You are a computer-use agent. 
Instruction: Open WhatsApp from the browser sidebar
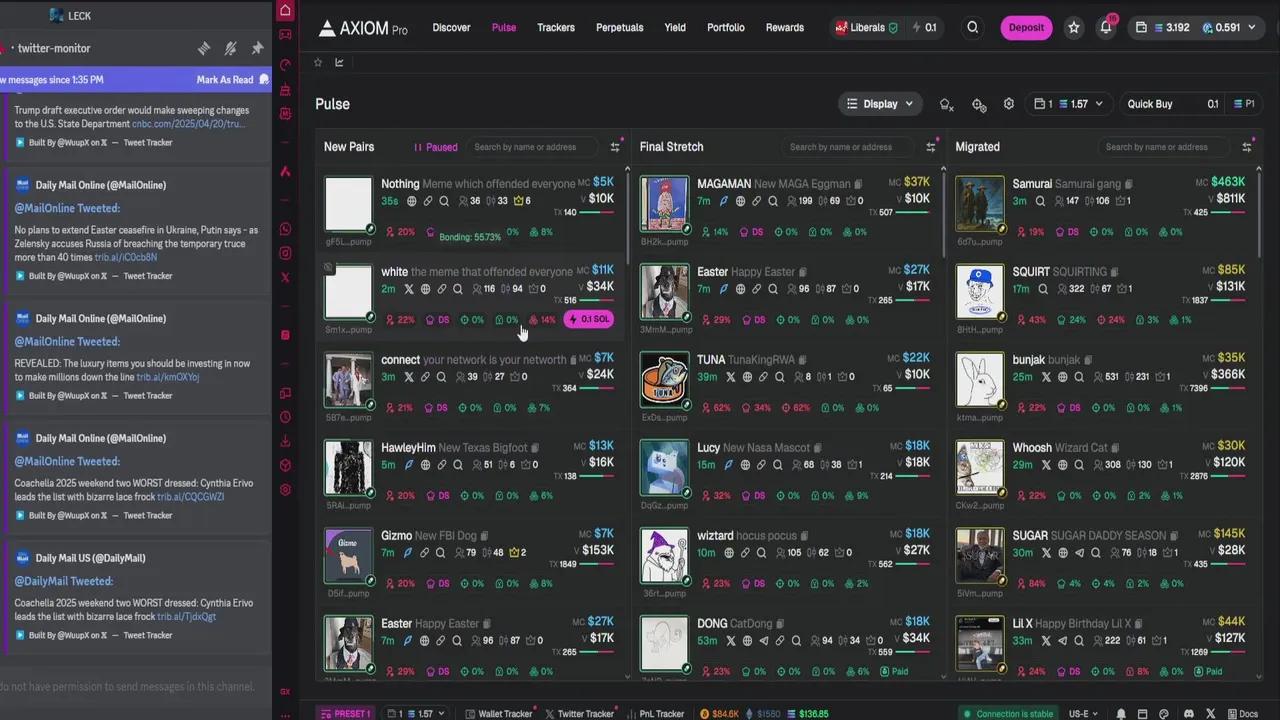tap(285, 229)
